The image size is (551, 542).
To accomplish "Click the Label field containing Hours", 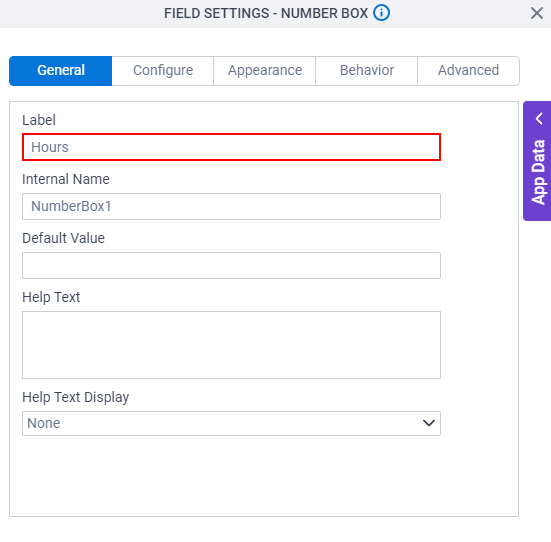I will [231, 147].
